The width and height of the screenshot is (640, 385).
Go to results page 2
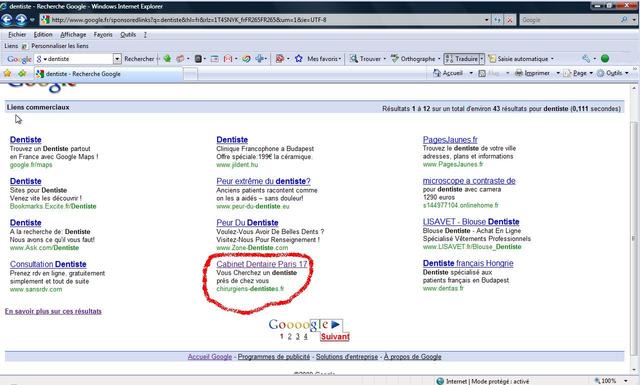pos(289,336)
